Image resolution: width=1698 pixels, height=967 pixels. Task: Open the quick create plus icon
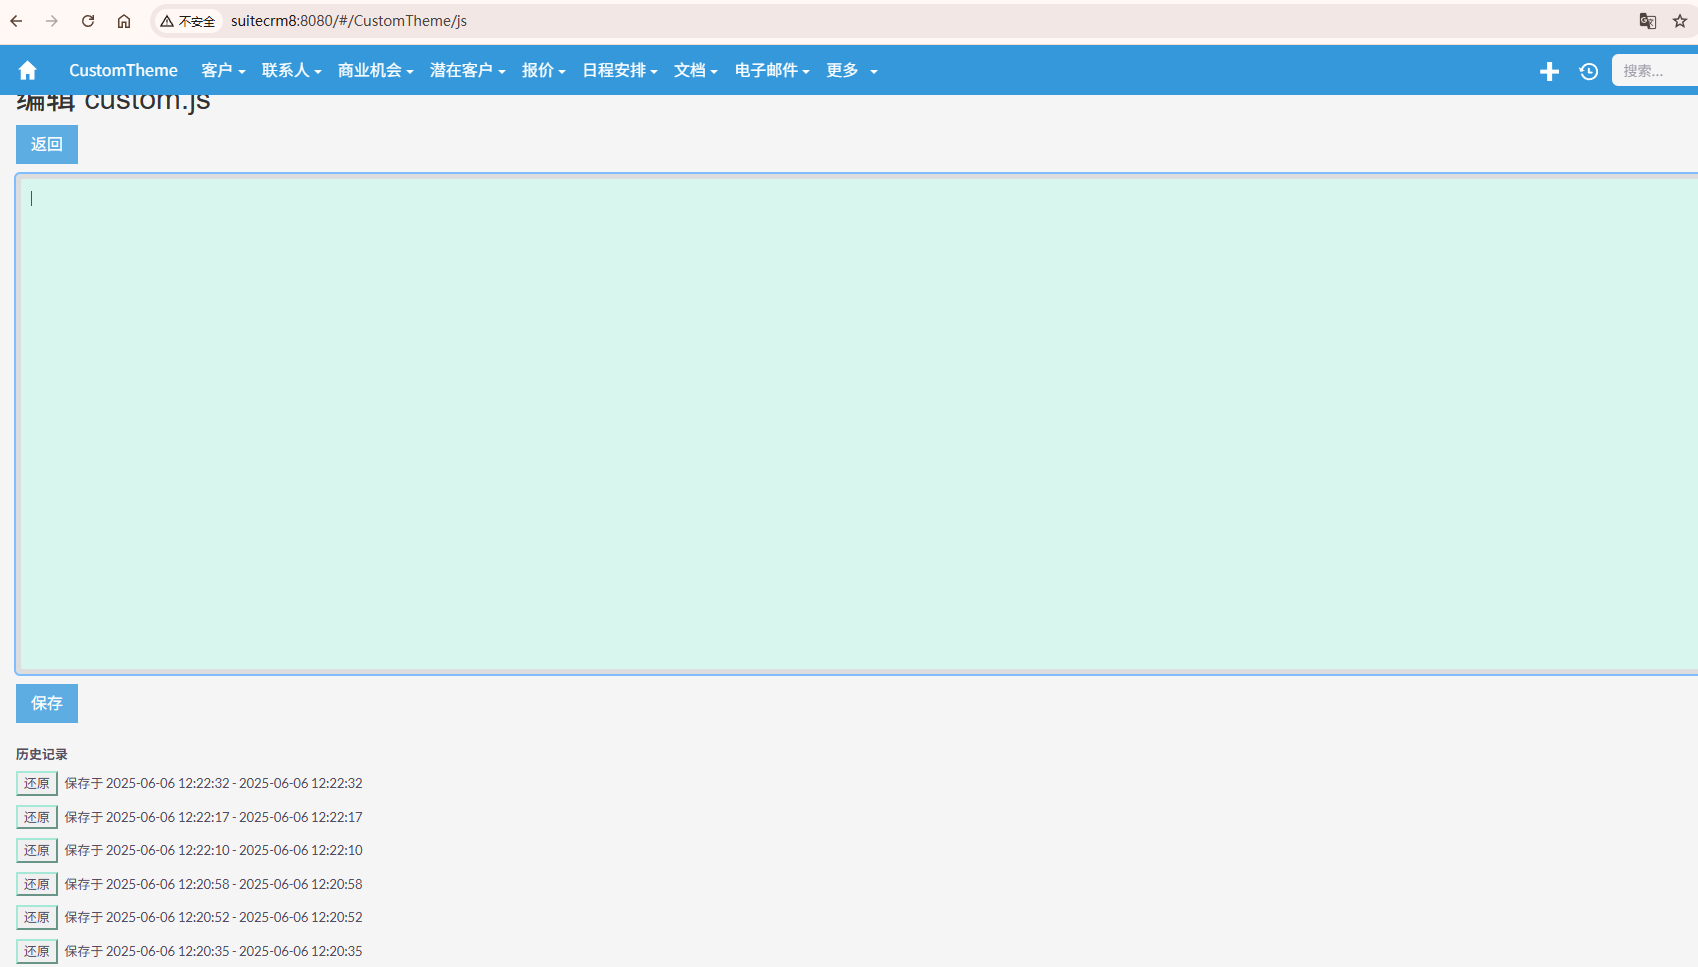click(1549, 71)
